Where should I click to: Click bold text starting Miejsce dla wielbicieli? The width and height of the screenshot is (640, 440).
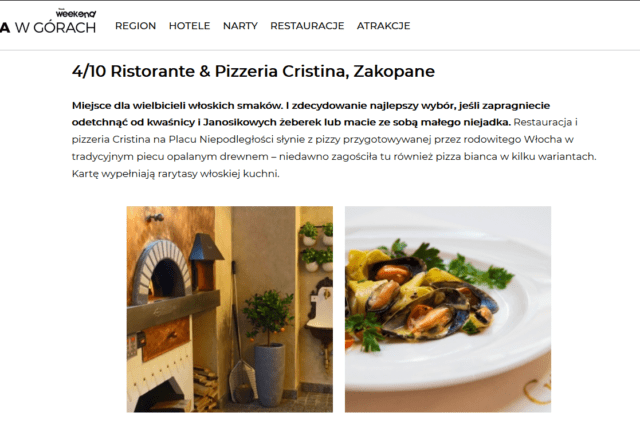[311, 114]
